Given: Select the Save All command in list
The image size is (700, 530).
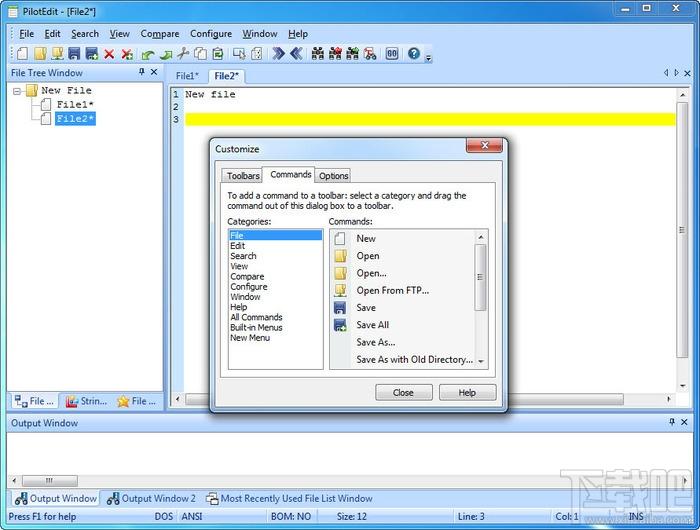Looking at the screenshot, I should (402, 325).
